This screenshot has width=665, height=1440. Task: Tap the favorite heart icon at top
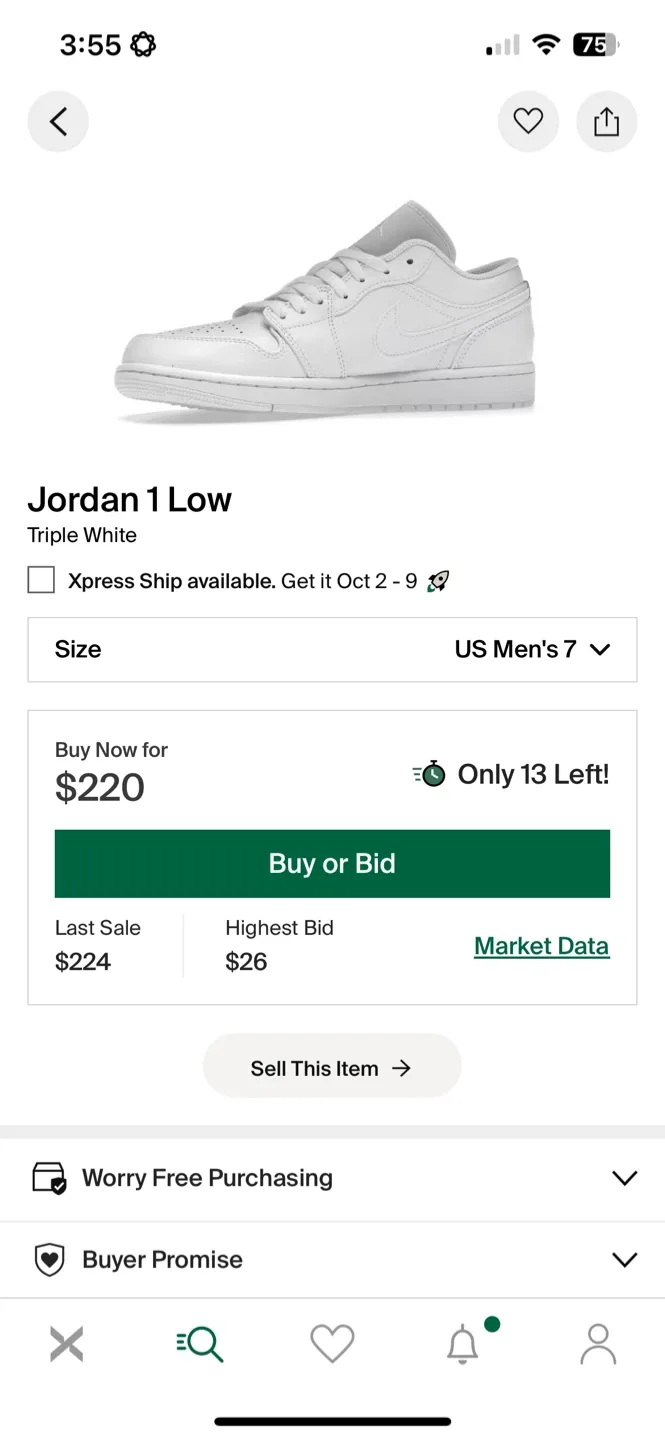pos(528,120)
